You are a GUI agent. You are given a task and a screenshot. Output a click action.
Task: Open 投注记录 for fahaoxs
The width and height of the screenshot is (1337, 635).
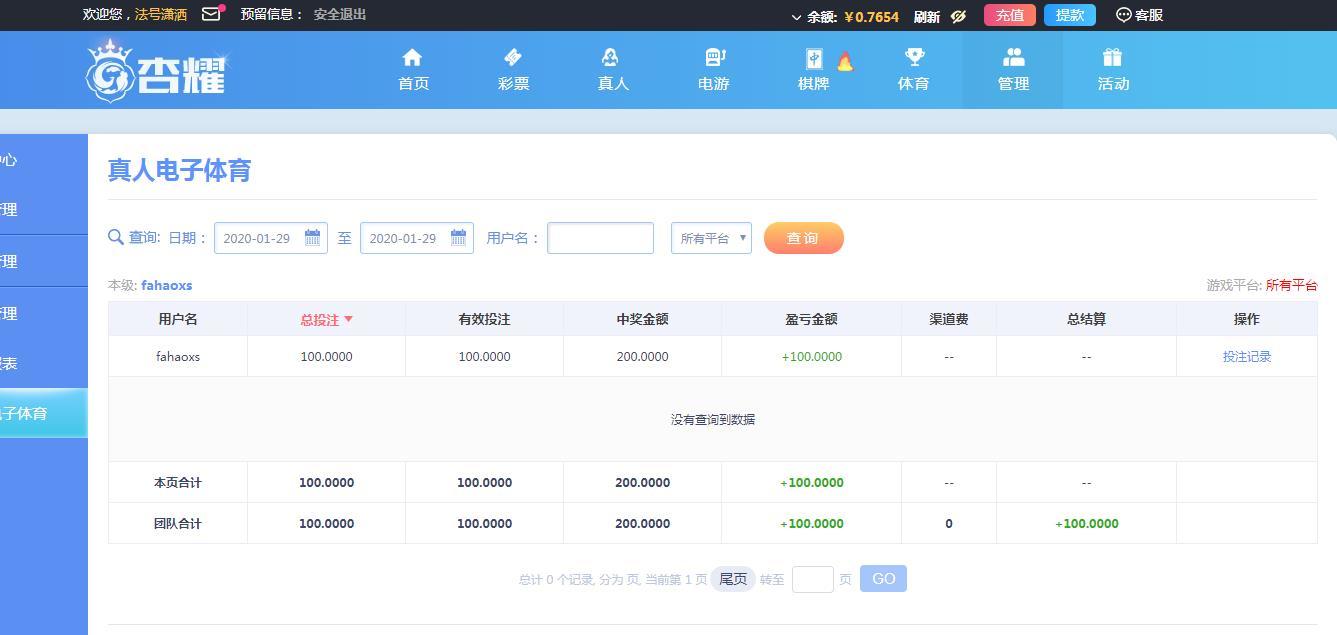1247,356
